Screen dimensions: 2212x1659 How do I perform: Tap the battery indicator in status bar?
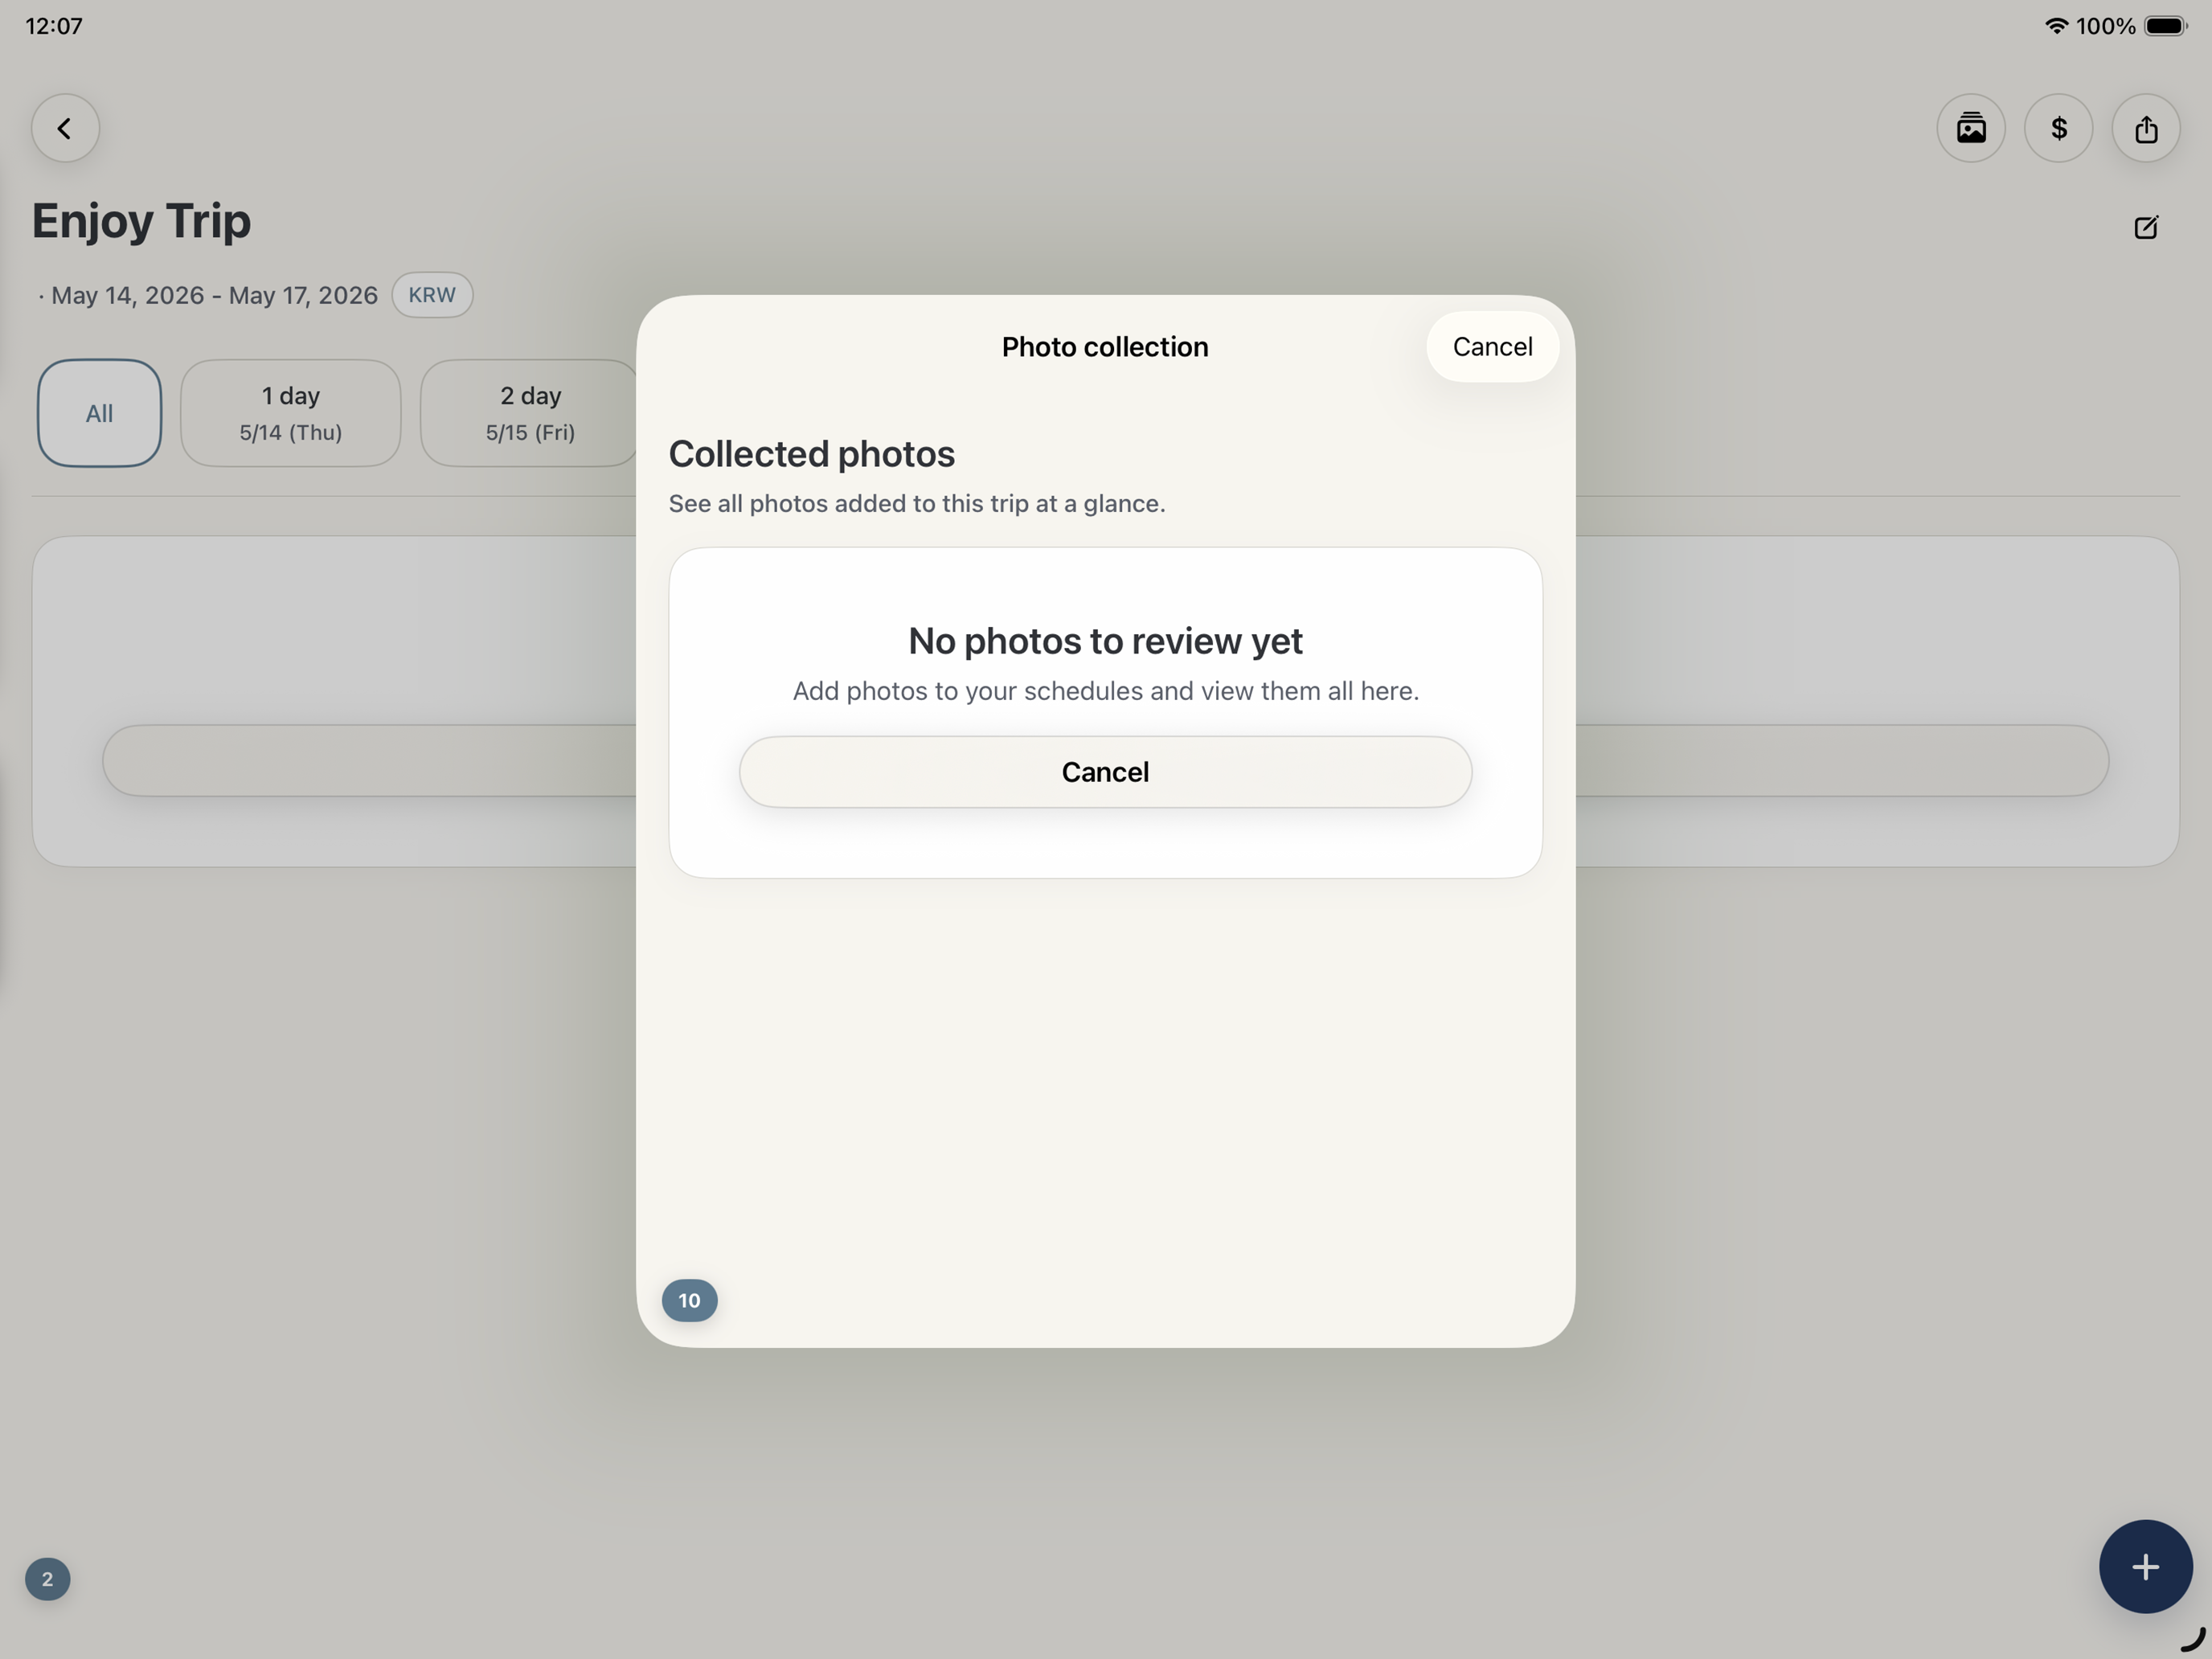click(x=2165, y=26)
